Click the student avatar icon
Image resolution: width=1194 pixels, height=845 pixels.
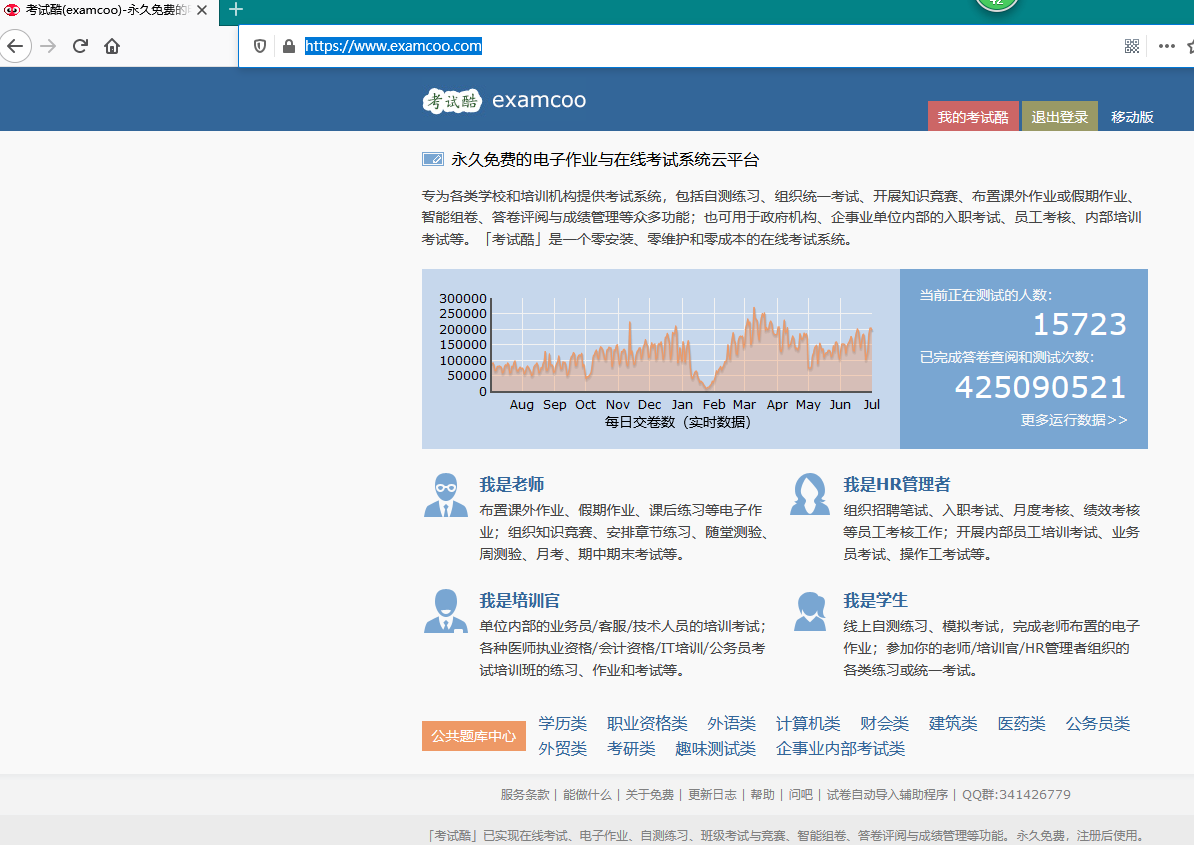tap(810, 611)
